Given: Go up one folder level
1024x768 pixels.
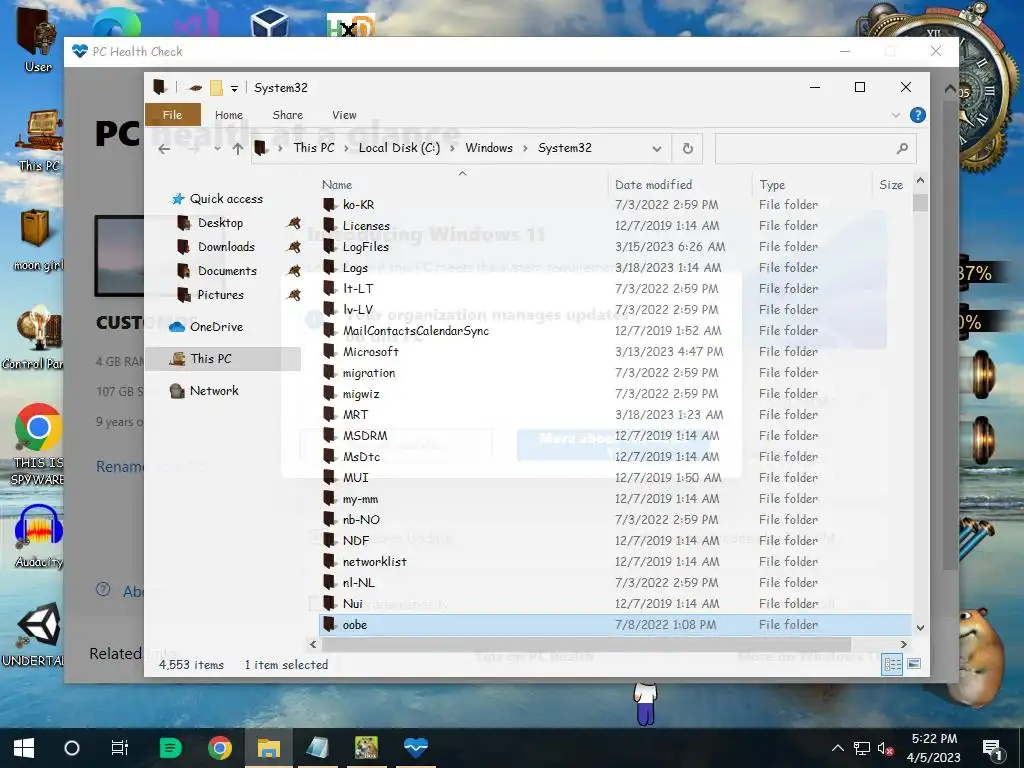Looking at the screenshot, I should point(238,148).
